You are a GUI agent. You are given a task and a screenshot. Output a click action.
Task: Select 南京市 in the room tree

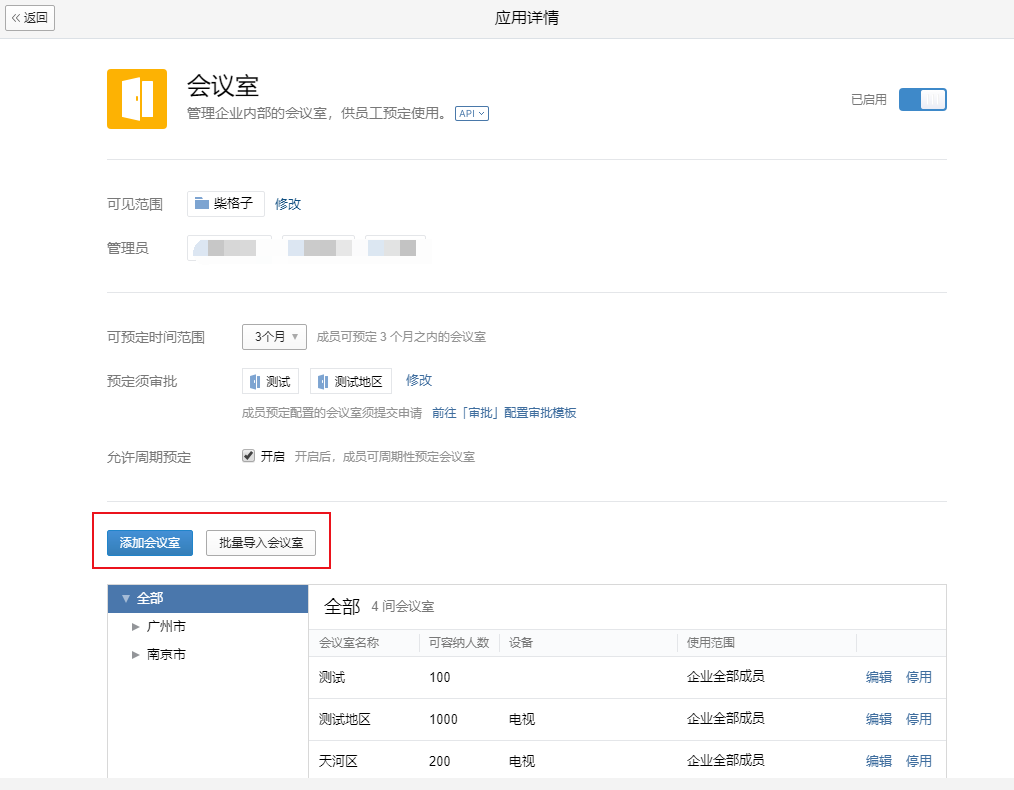166,654
